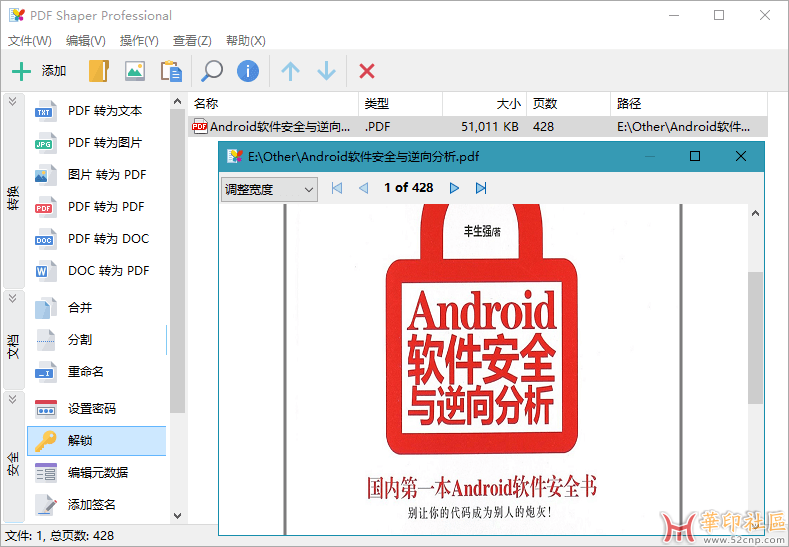Click the sidebar scroll up arrow
This screenshot has height=547, width=789.
pos(177,101)
